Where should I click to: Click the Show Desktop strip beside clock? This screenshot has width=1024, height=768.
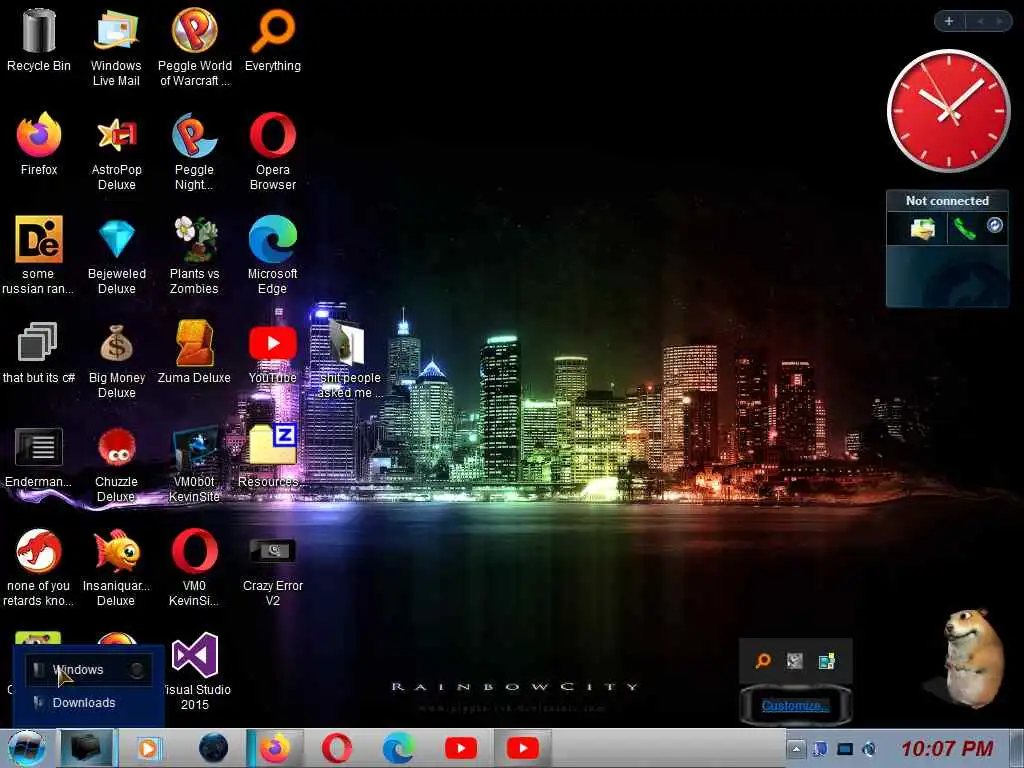click(1019, 748)
